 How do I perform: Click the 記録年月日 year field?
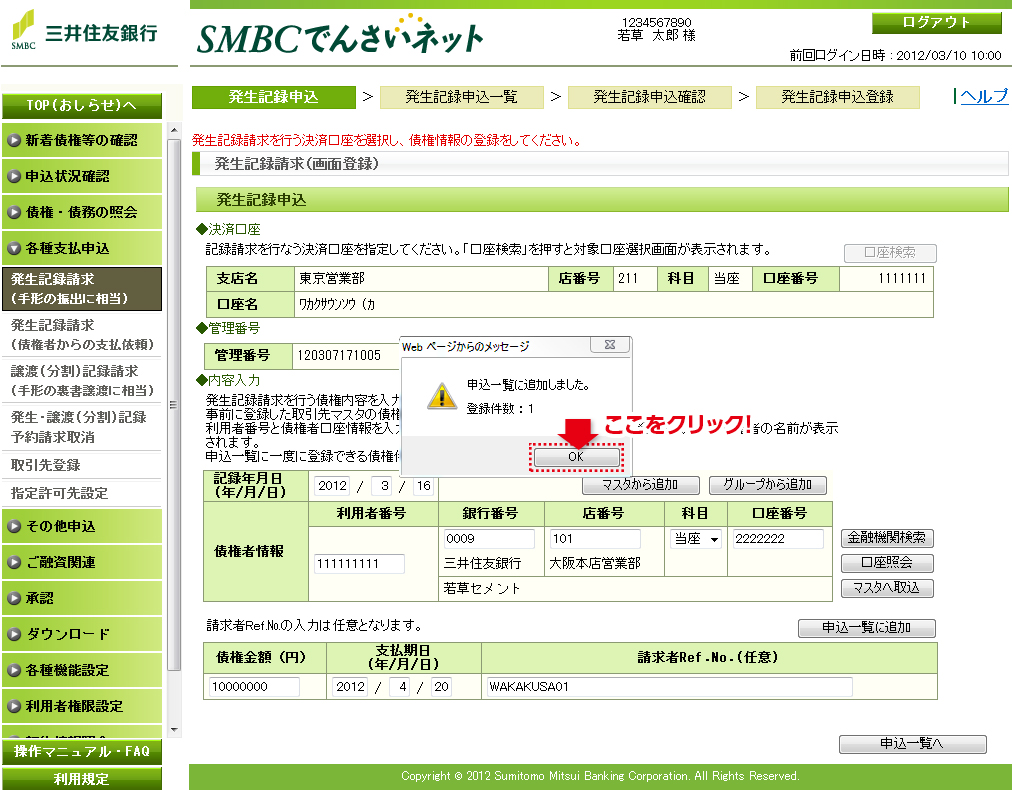333,485
